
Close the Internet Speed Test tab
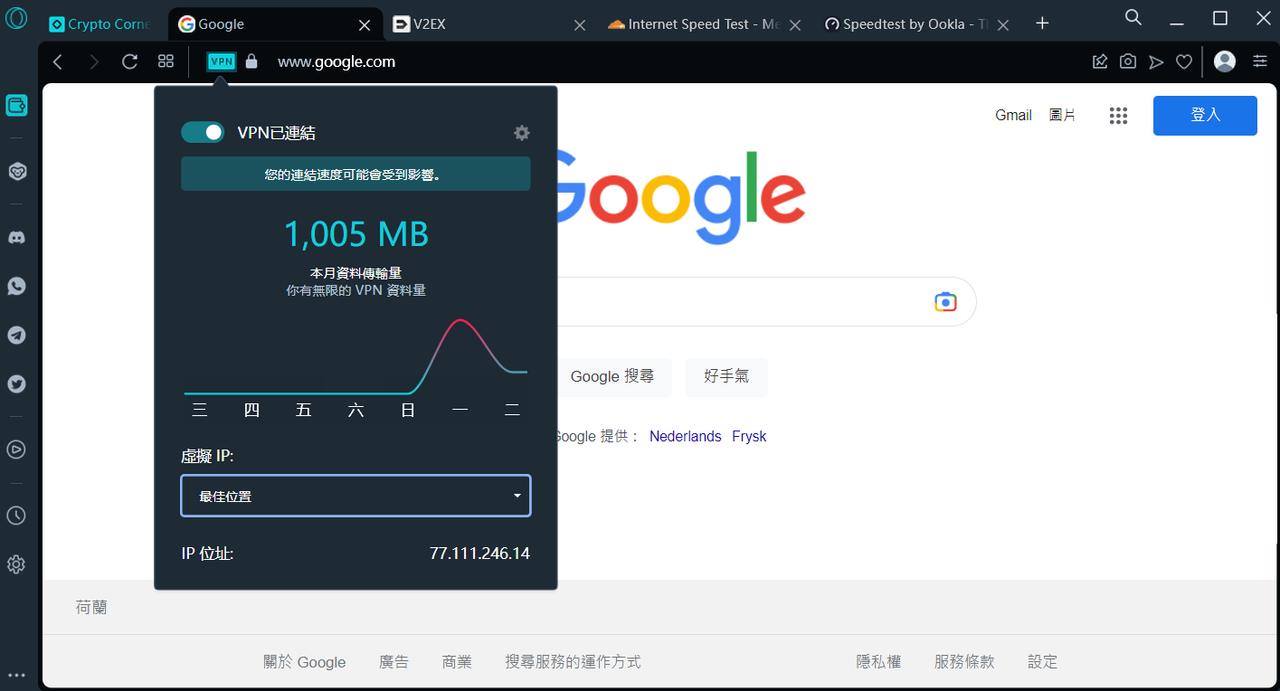coord(795,25)
